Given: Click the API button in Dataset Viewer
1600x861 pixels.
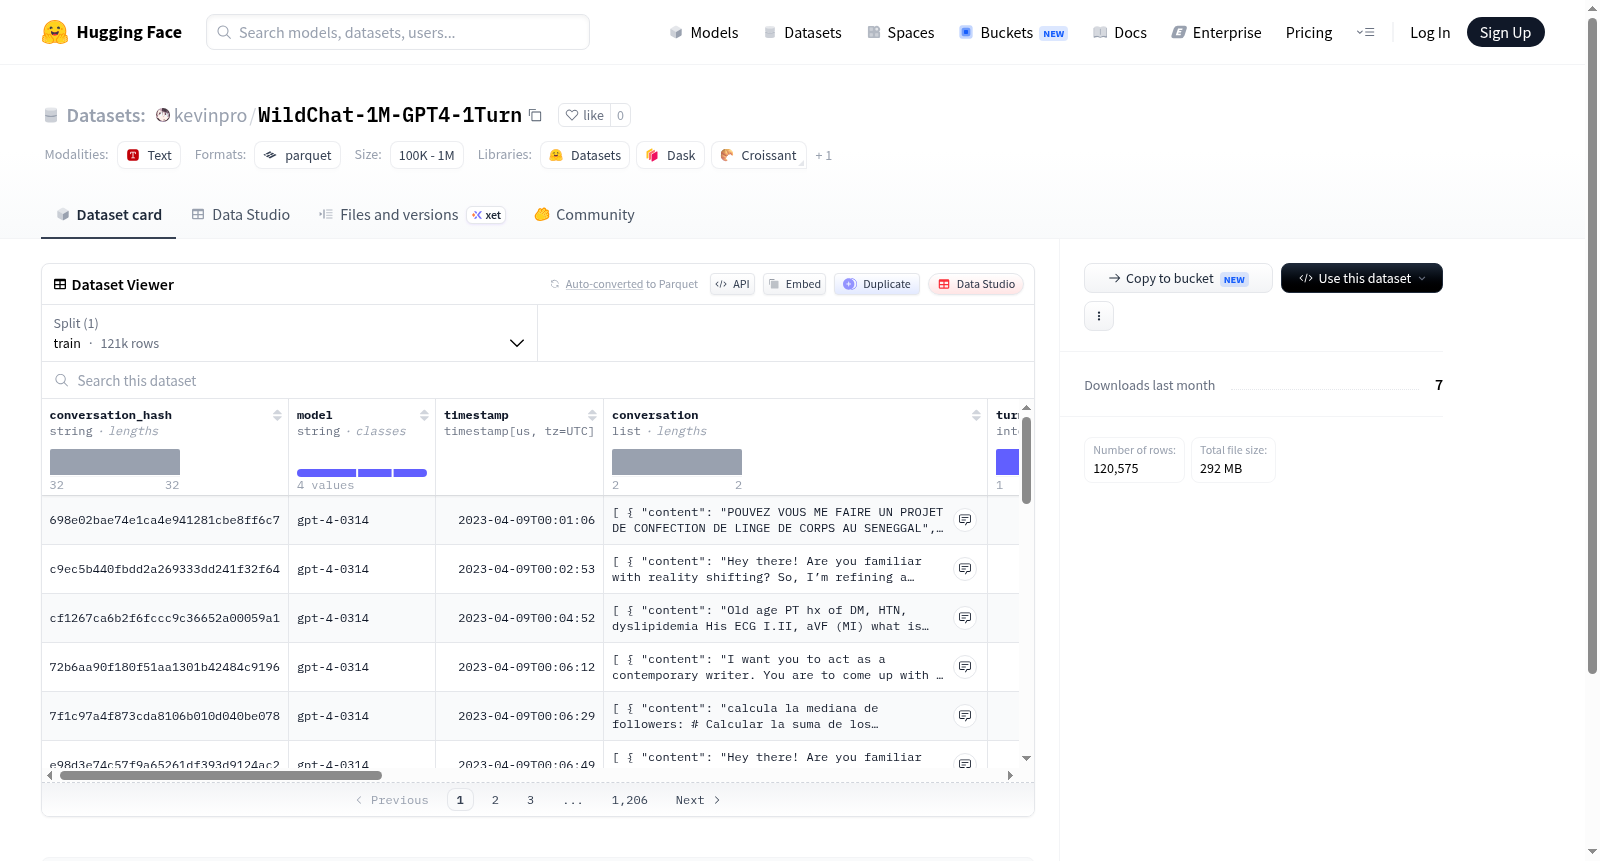Looking at the screenshot, I should click(732, 284).
